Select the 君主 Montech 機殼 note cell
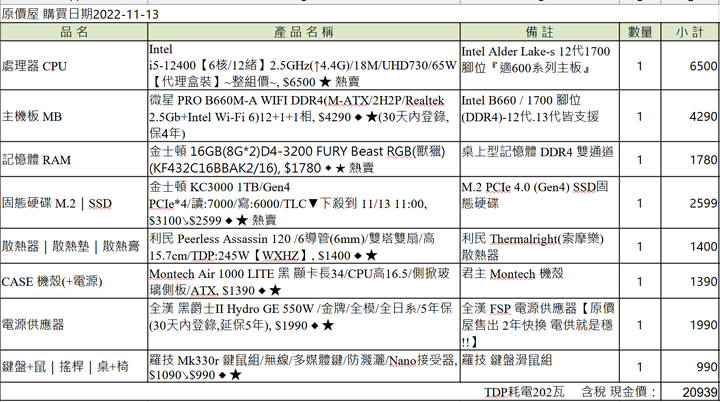720x402 pixels. coord(540,281)
